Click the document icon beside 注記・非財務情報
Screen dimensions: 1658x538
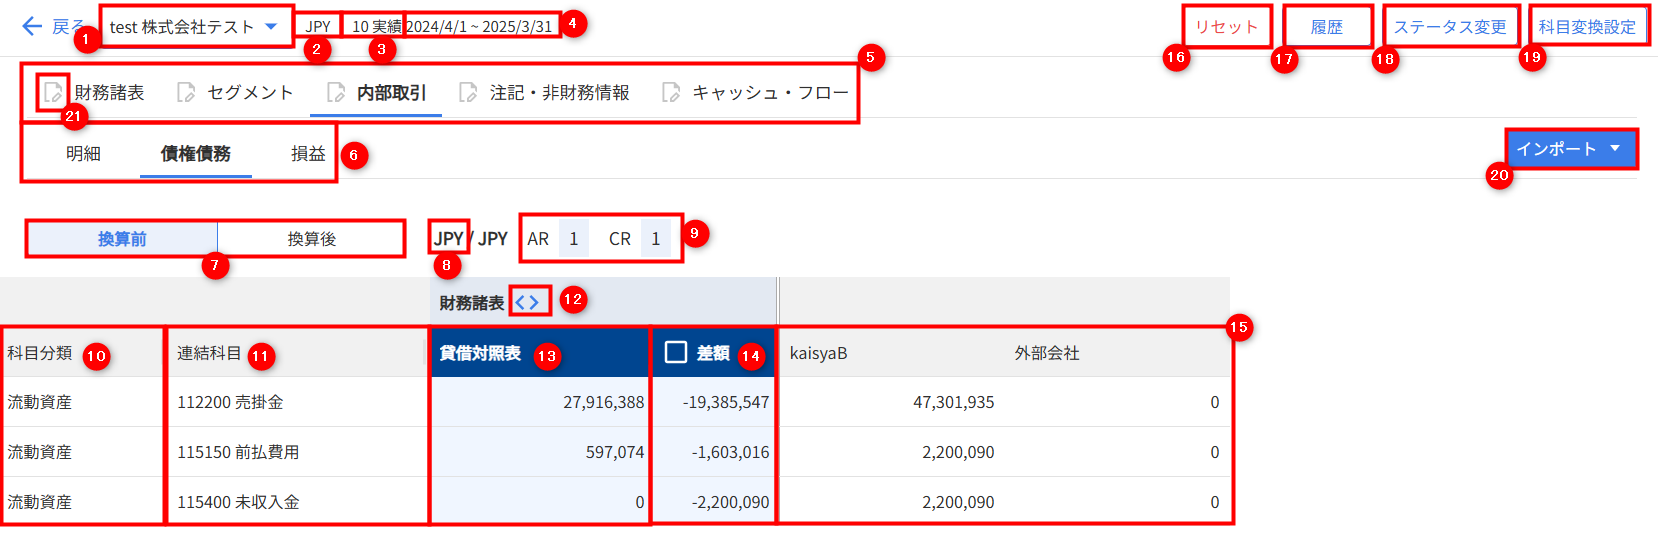coord(468,93)
